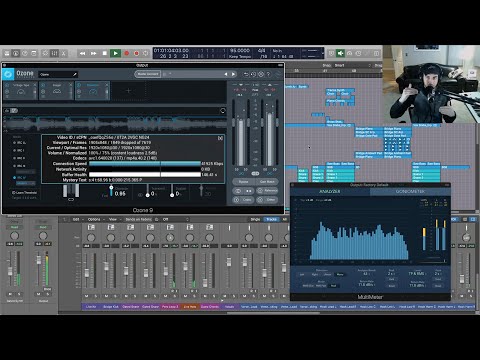Toggle power on the Maximizer module

click(x=79, y=85)
